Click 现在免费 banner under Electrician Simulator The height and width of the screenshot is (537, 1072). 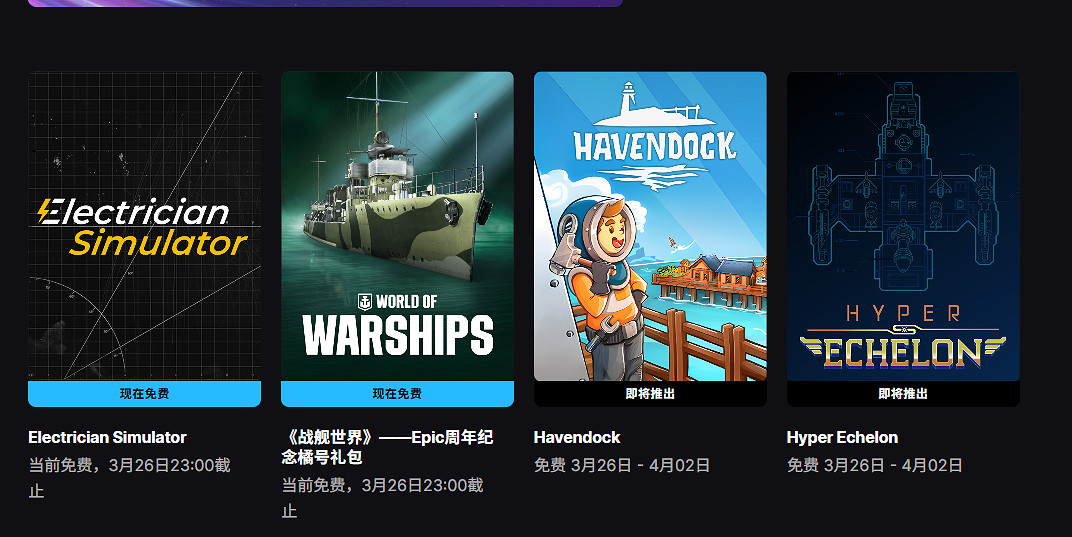pos(144,394)
